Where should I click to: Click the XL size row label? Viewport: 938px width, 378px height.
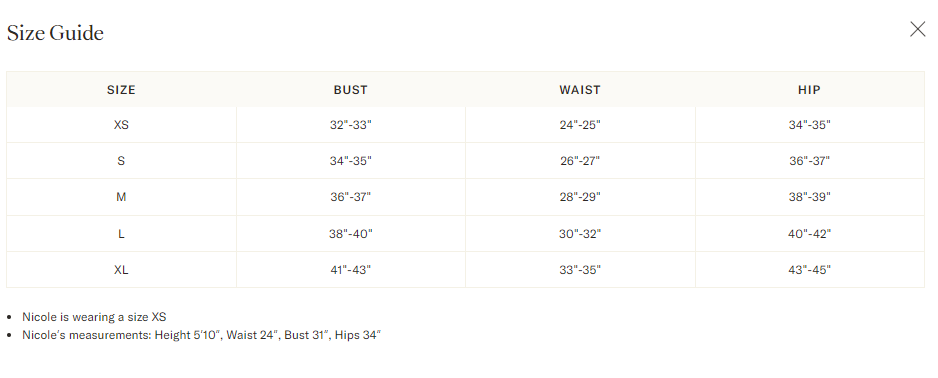[121, 270]
